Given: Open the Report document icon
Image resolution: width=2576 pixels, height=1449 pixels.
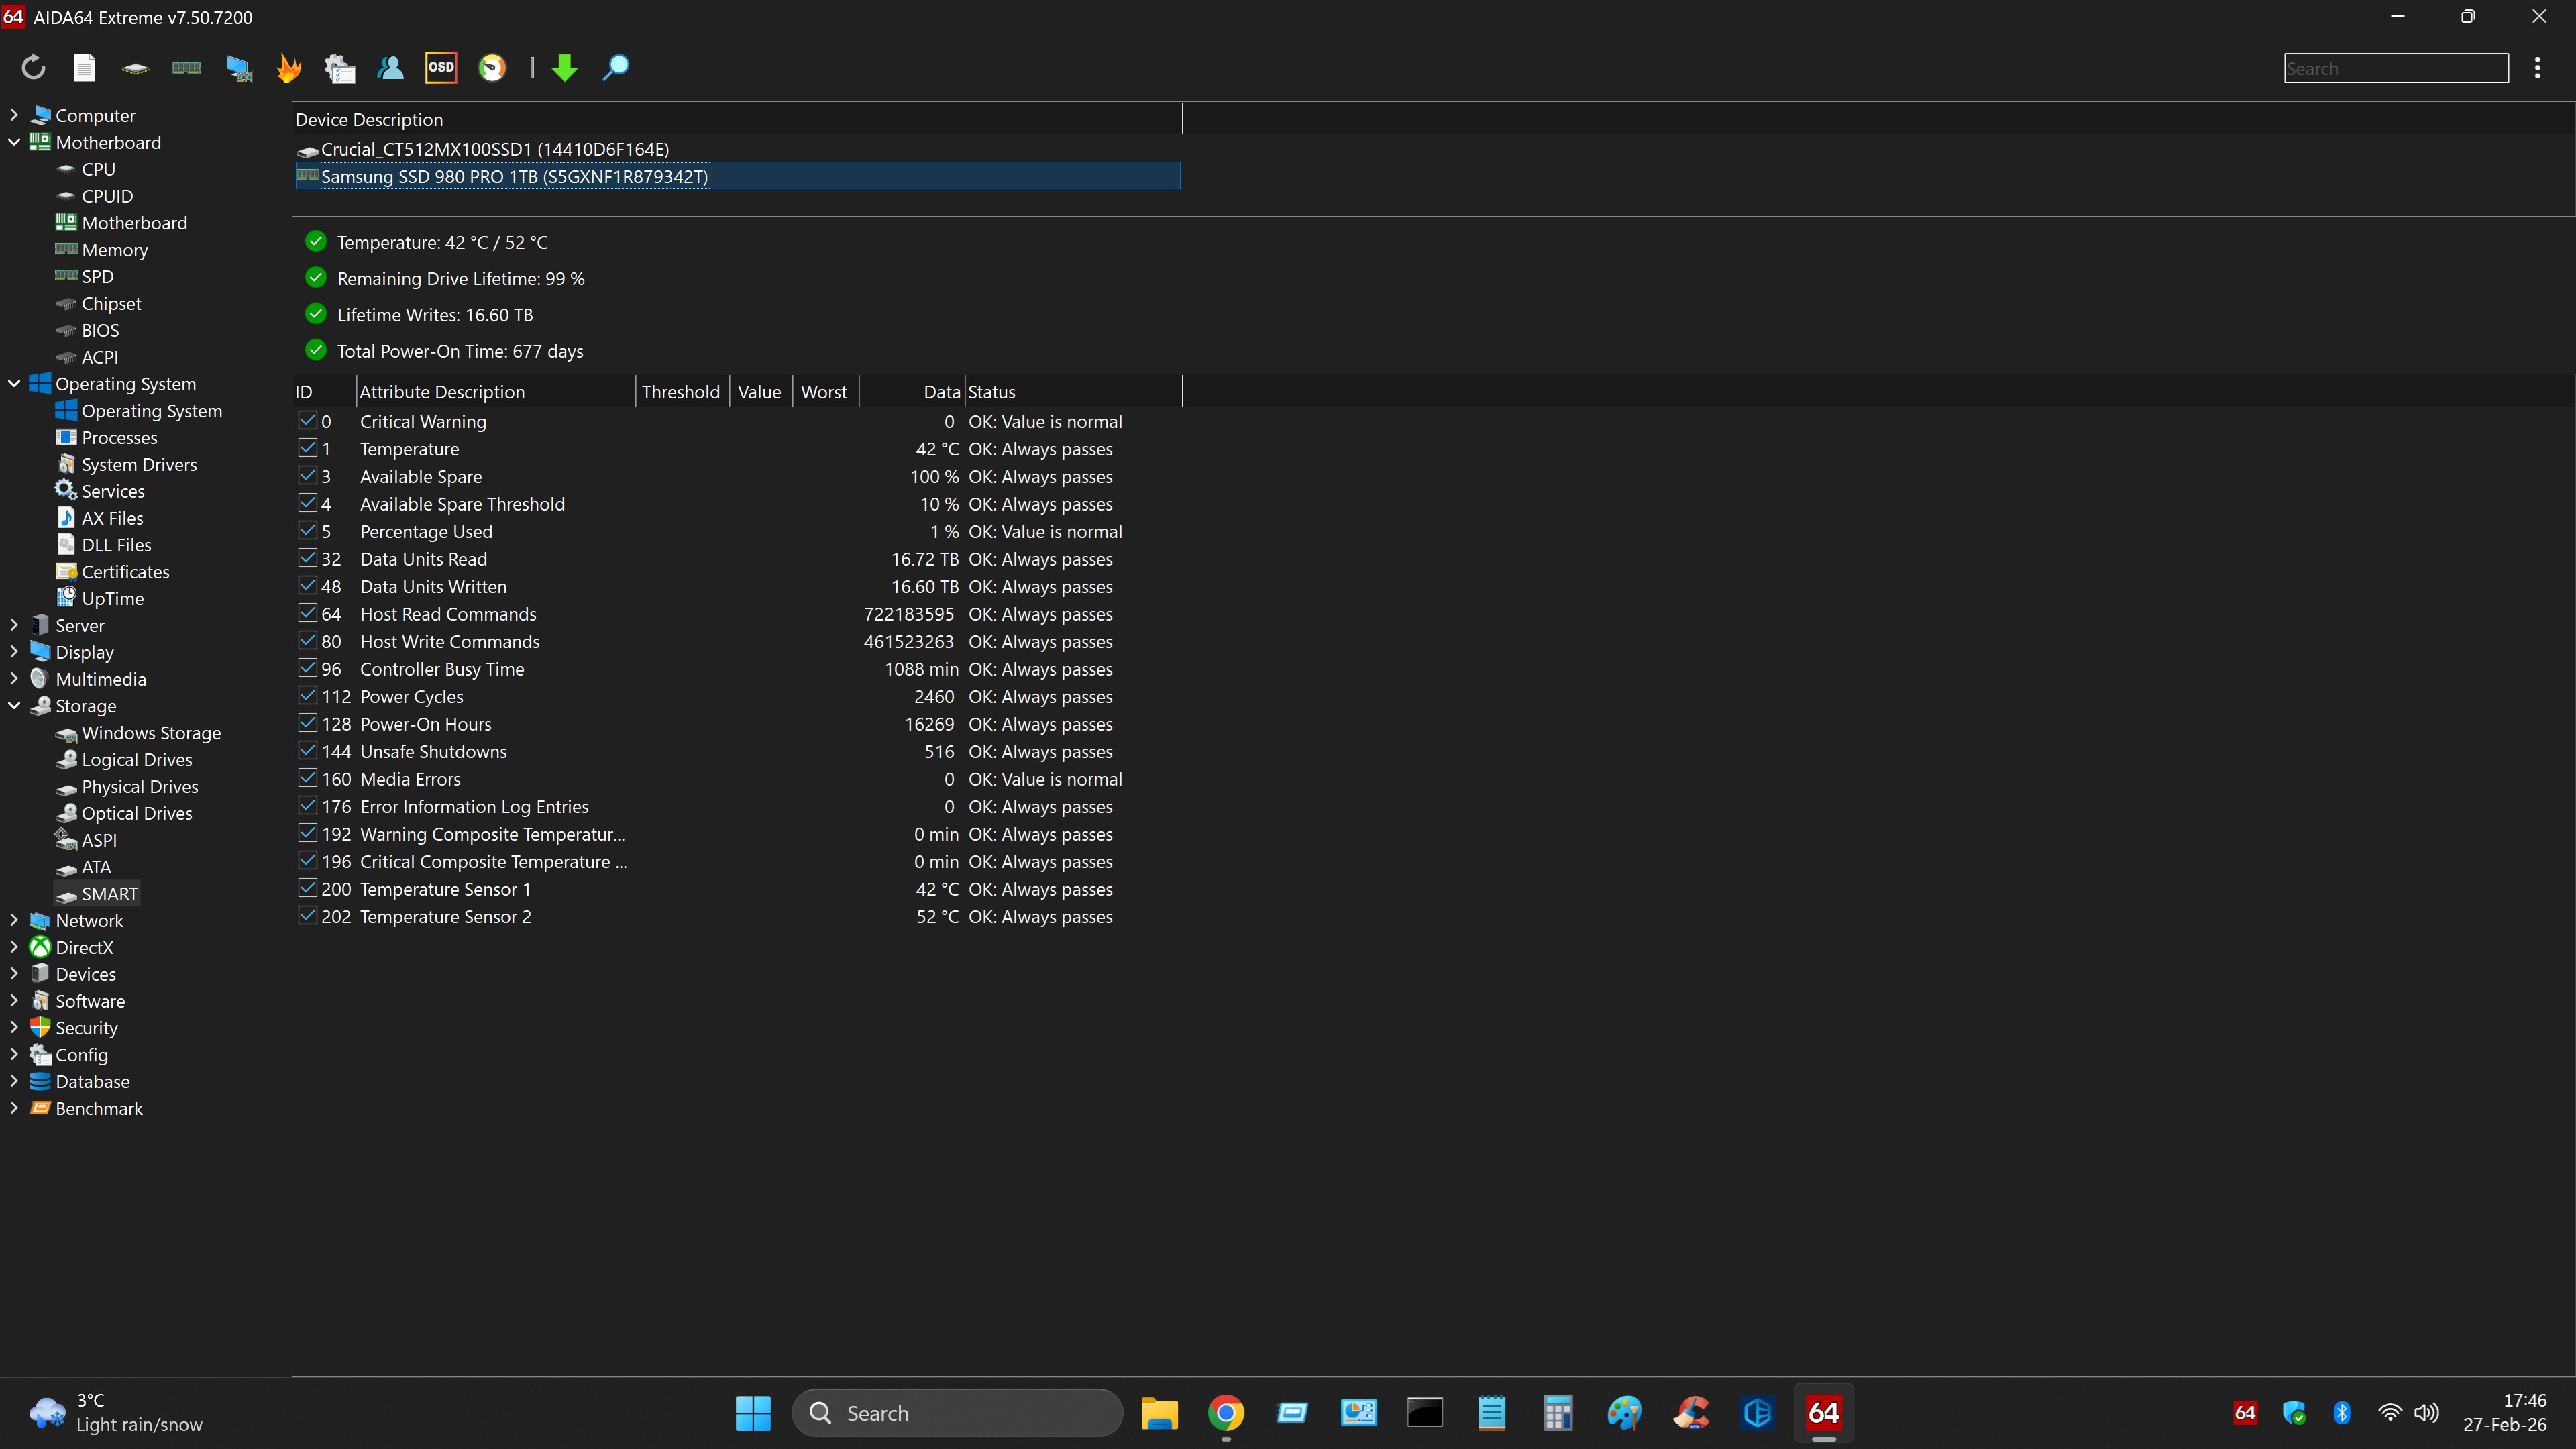Looking at the screenshot, I should 84,68.
